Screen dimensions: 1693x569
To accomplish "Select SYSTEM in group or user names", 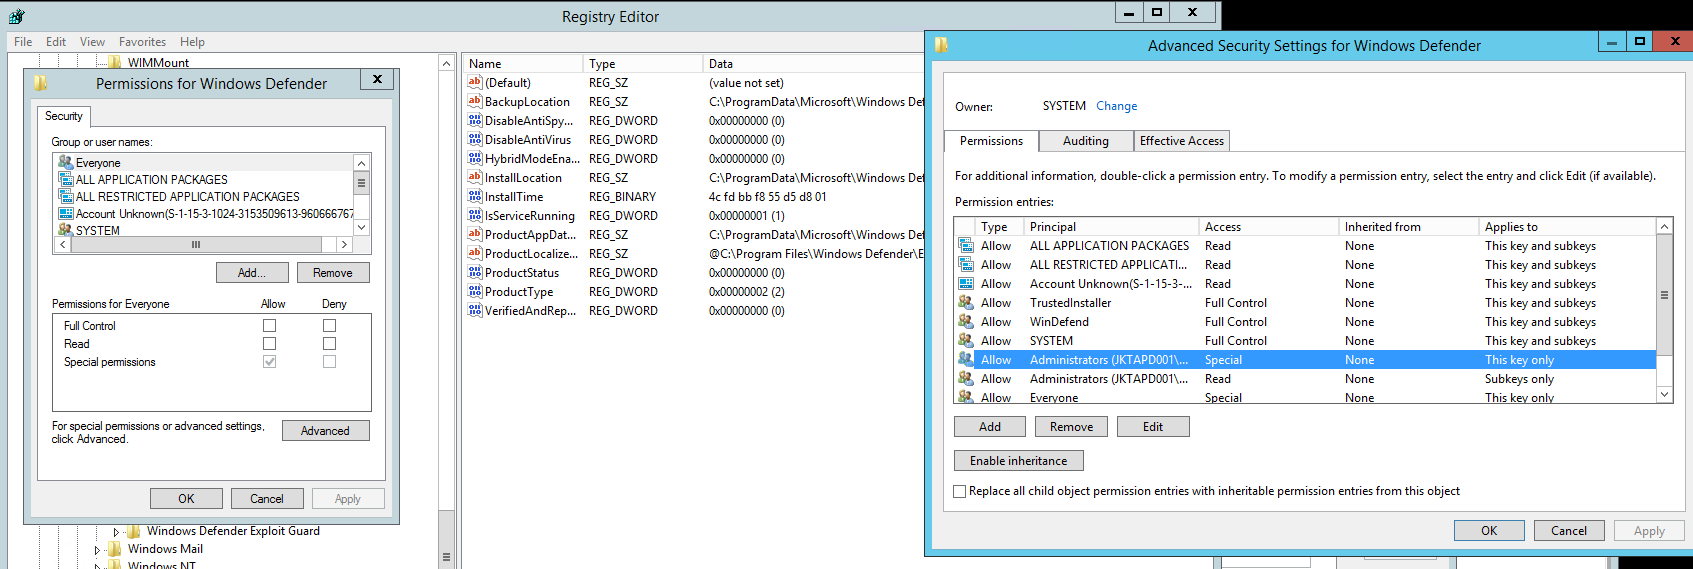I will [205, 231].
